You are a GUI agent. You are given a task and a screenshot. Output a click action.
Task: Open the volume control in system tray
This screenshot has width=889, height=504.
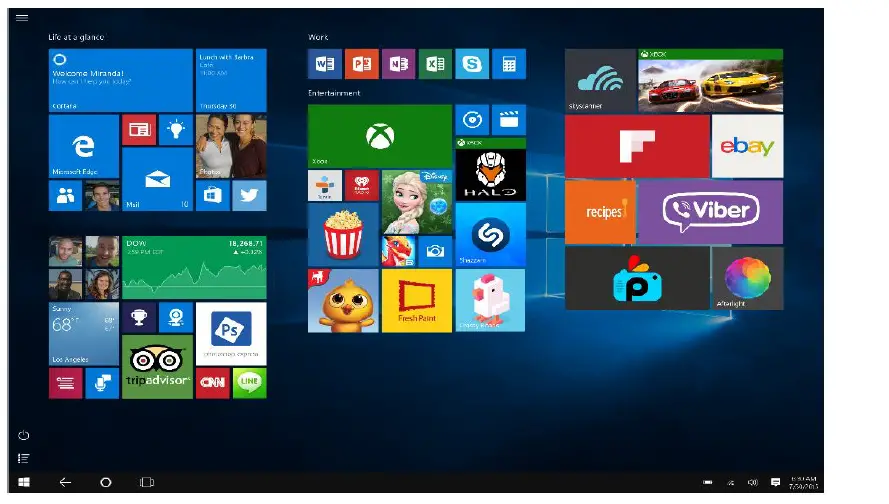pyautogui.click(x=752, y=482)
